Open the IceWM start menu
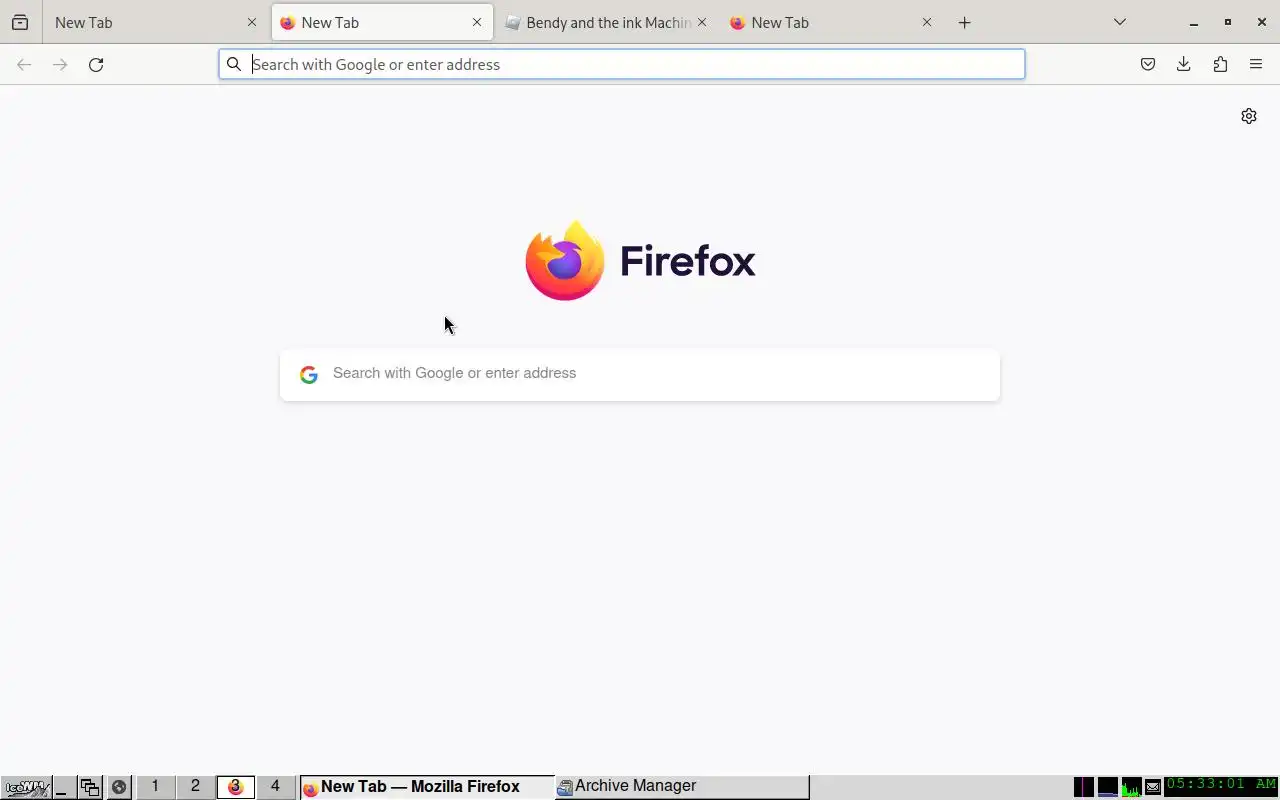The height and width of the screenshot is (800, 1280). 25,787
